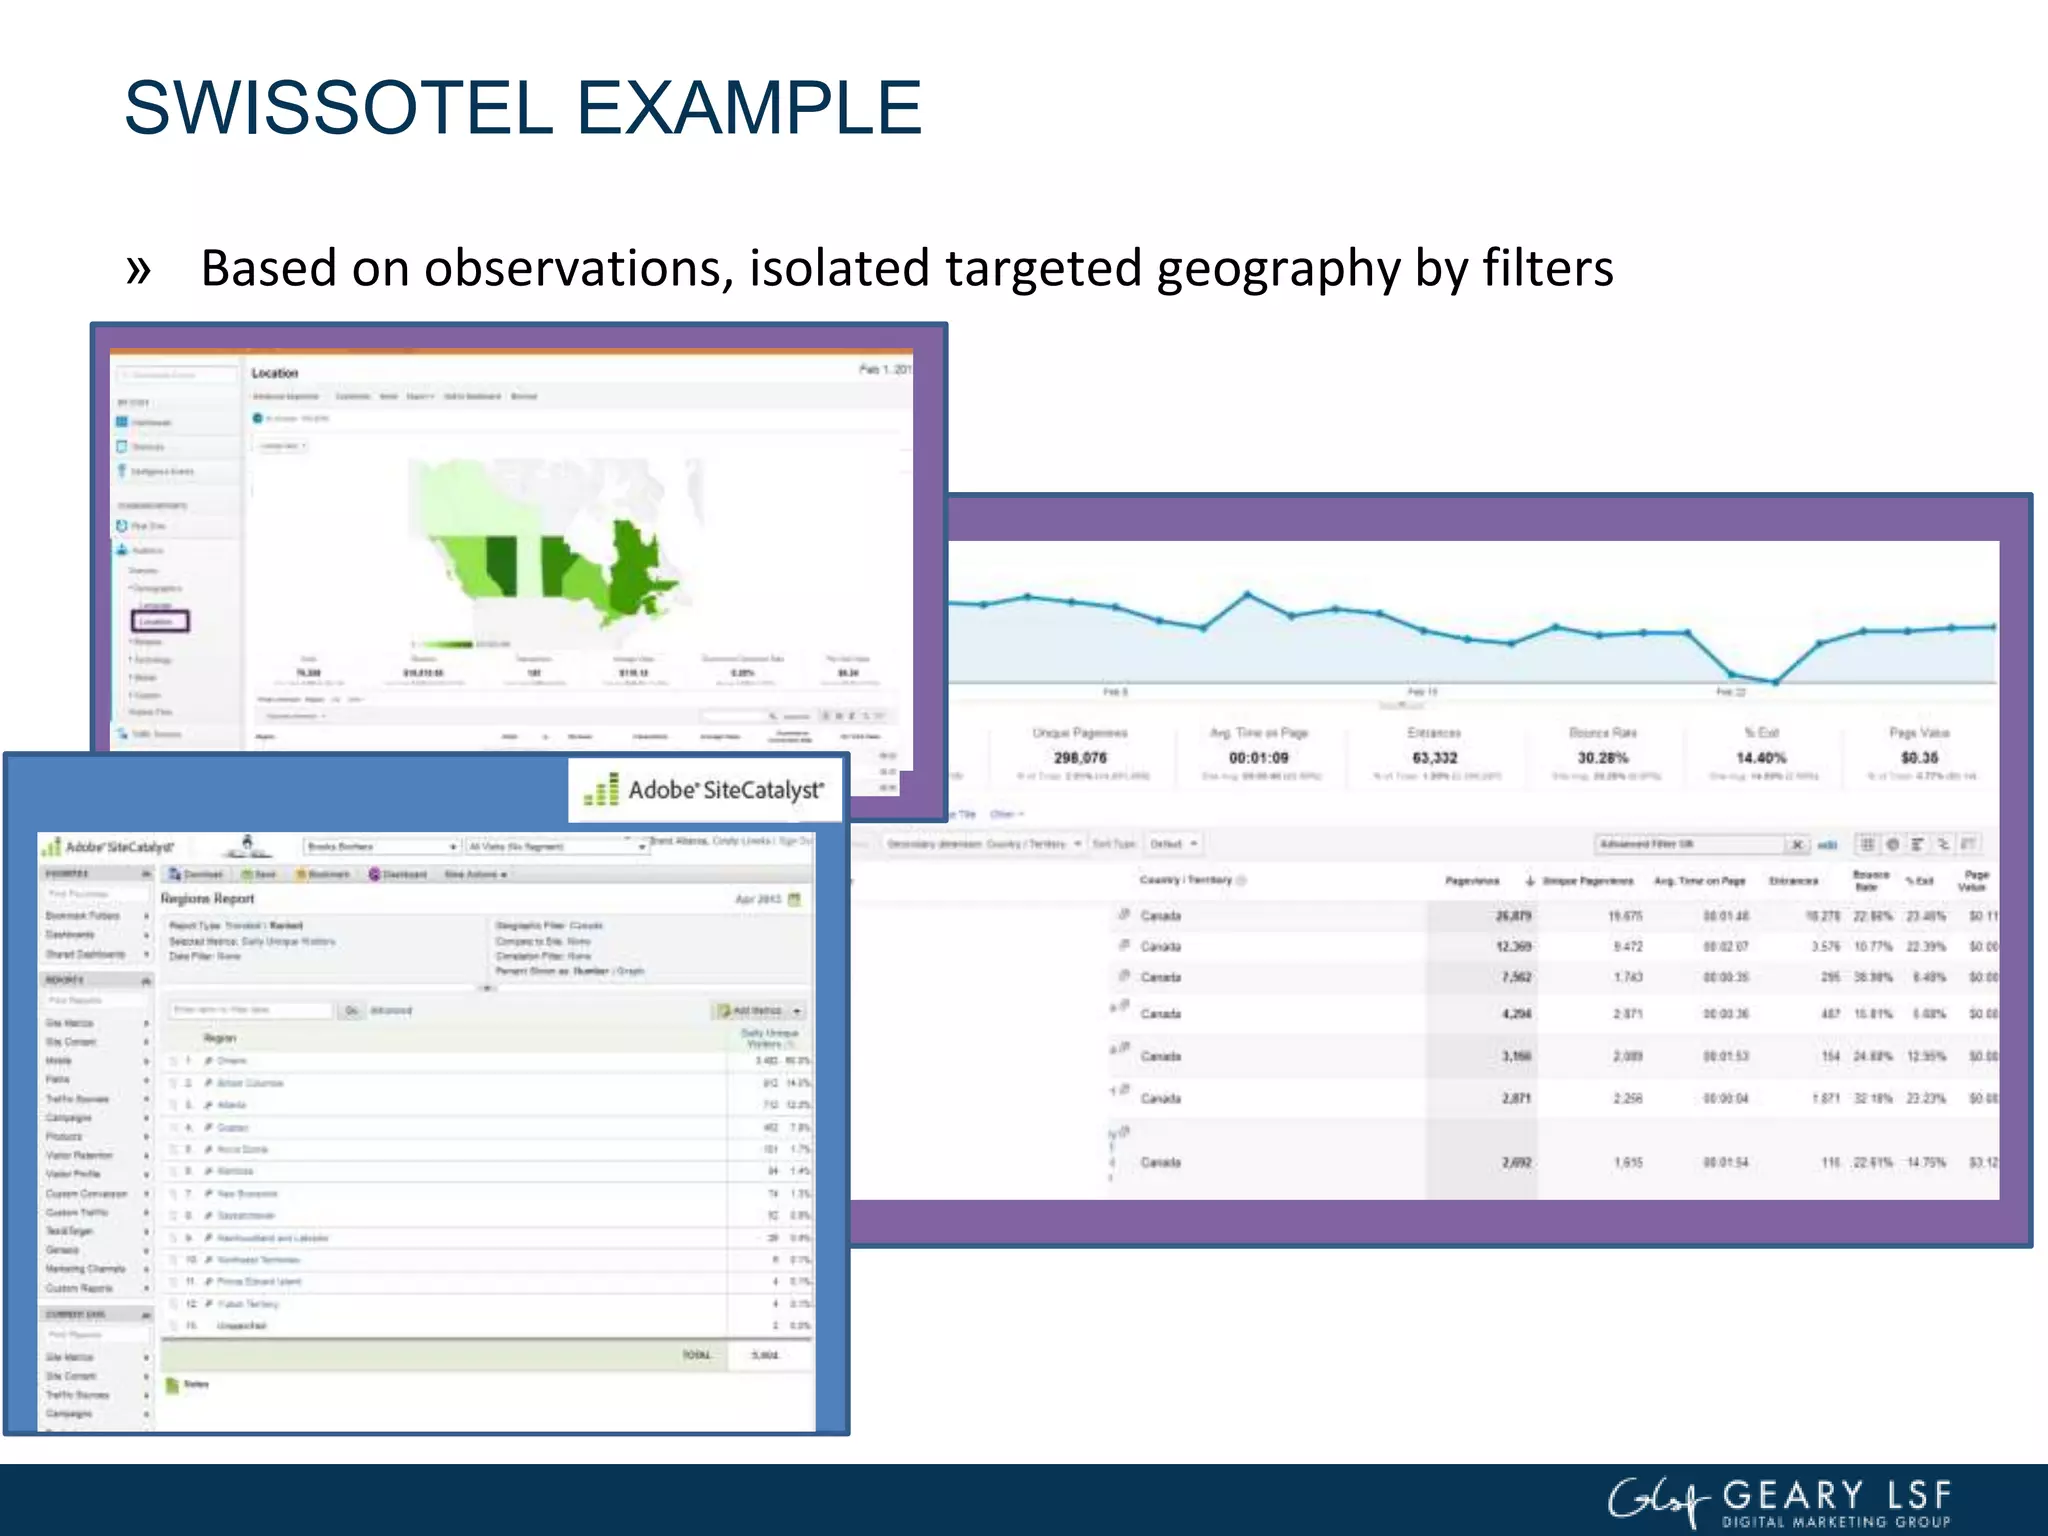Click Advanced Segments in Location report toolbar
The image size is (2048, 1536).
[x=286, y=397]
